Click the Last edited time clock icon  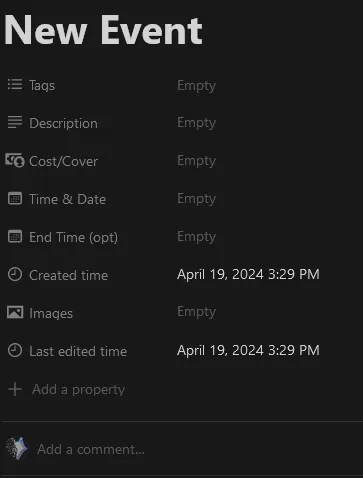click(15, 351)
